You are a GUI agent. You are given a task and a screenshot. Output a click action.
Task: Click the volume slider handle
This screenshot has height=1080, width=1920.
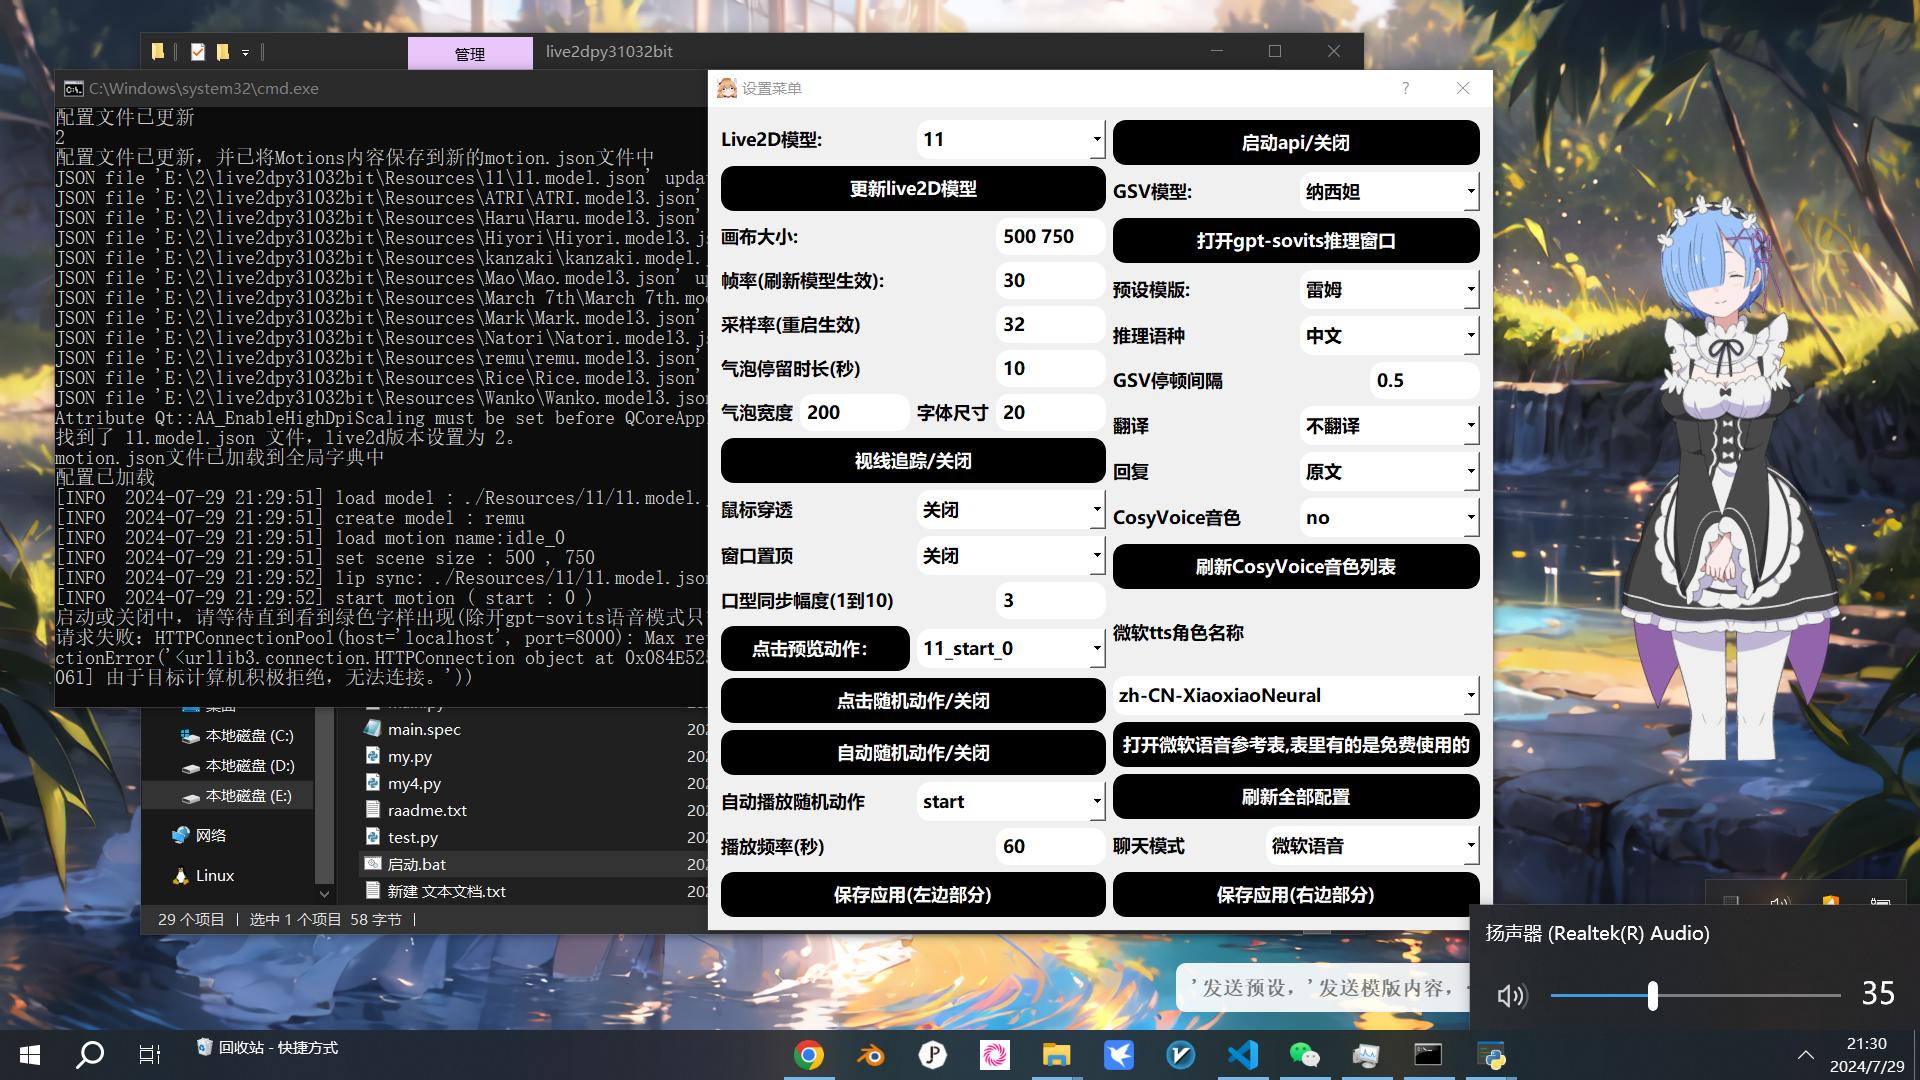pyautogui.click(x=1653, y=995)
